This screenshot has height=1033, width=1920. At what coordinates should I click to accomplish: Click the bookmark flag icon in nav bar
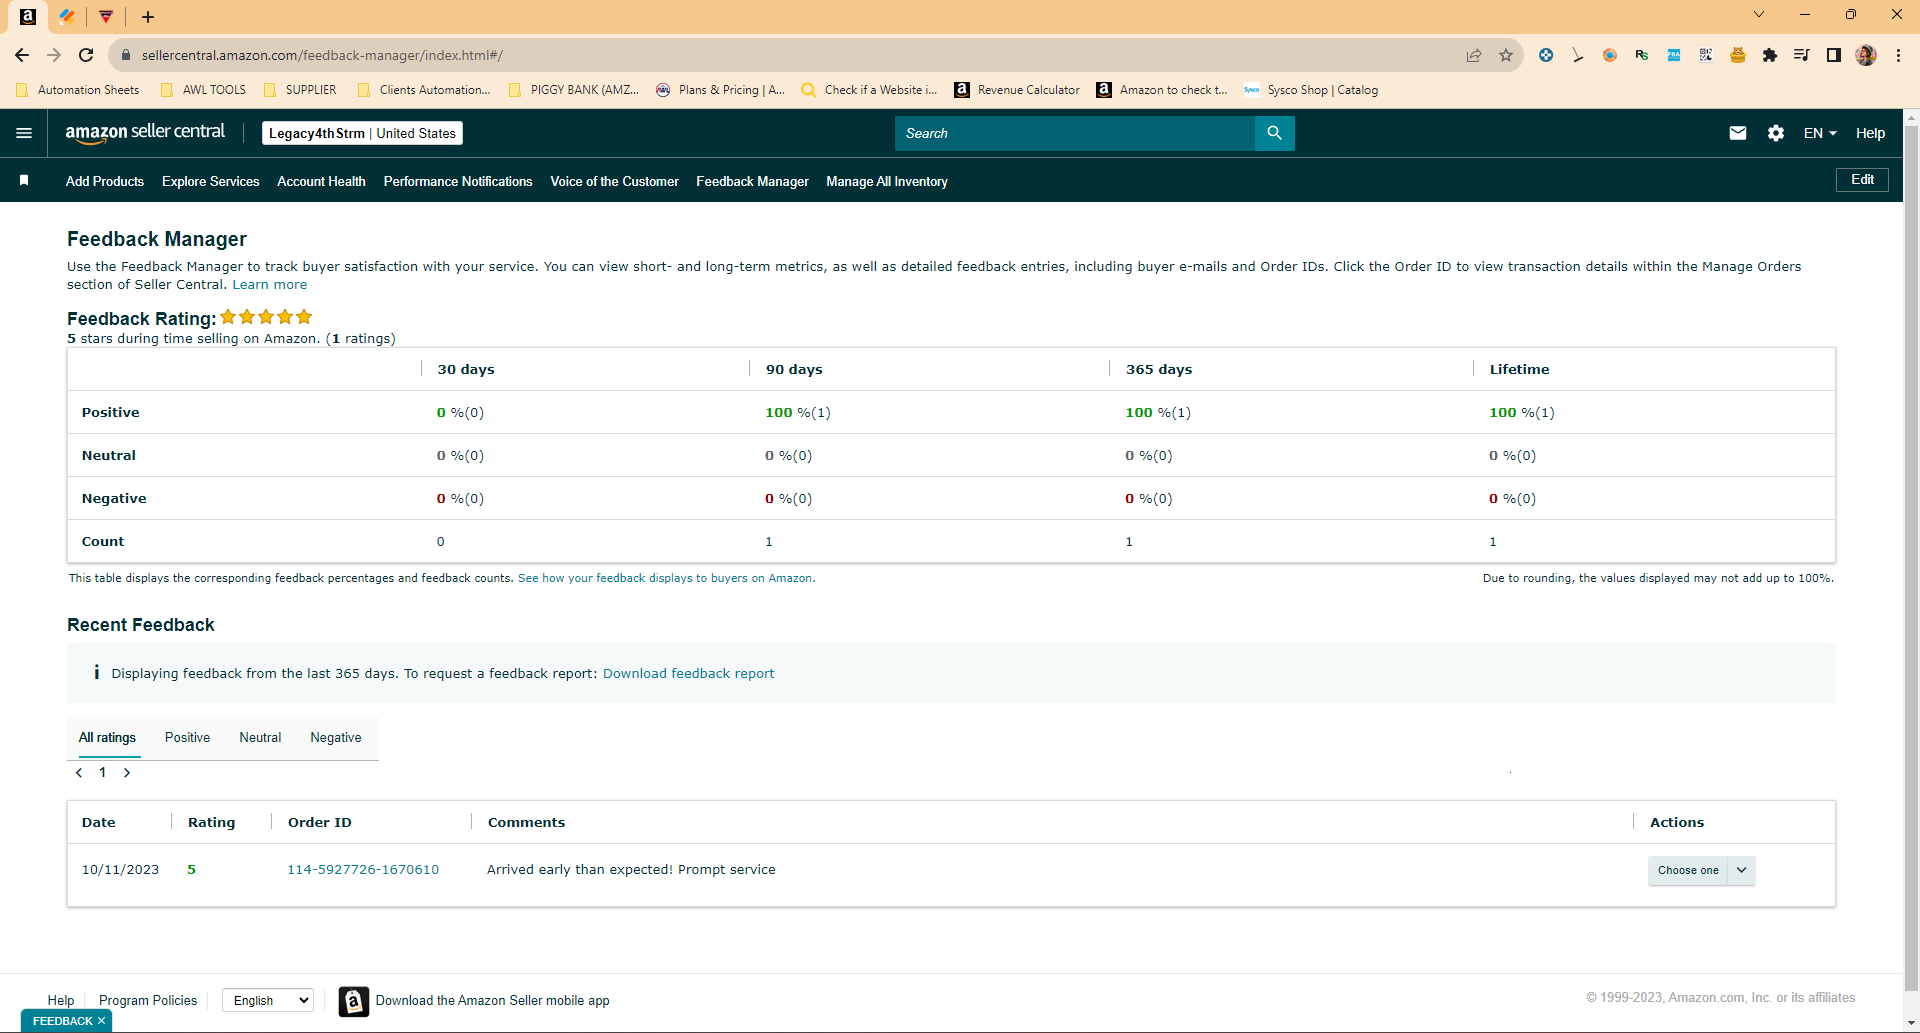coord(24,180)
